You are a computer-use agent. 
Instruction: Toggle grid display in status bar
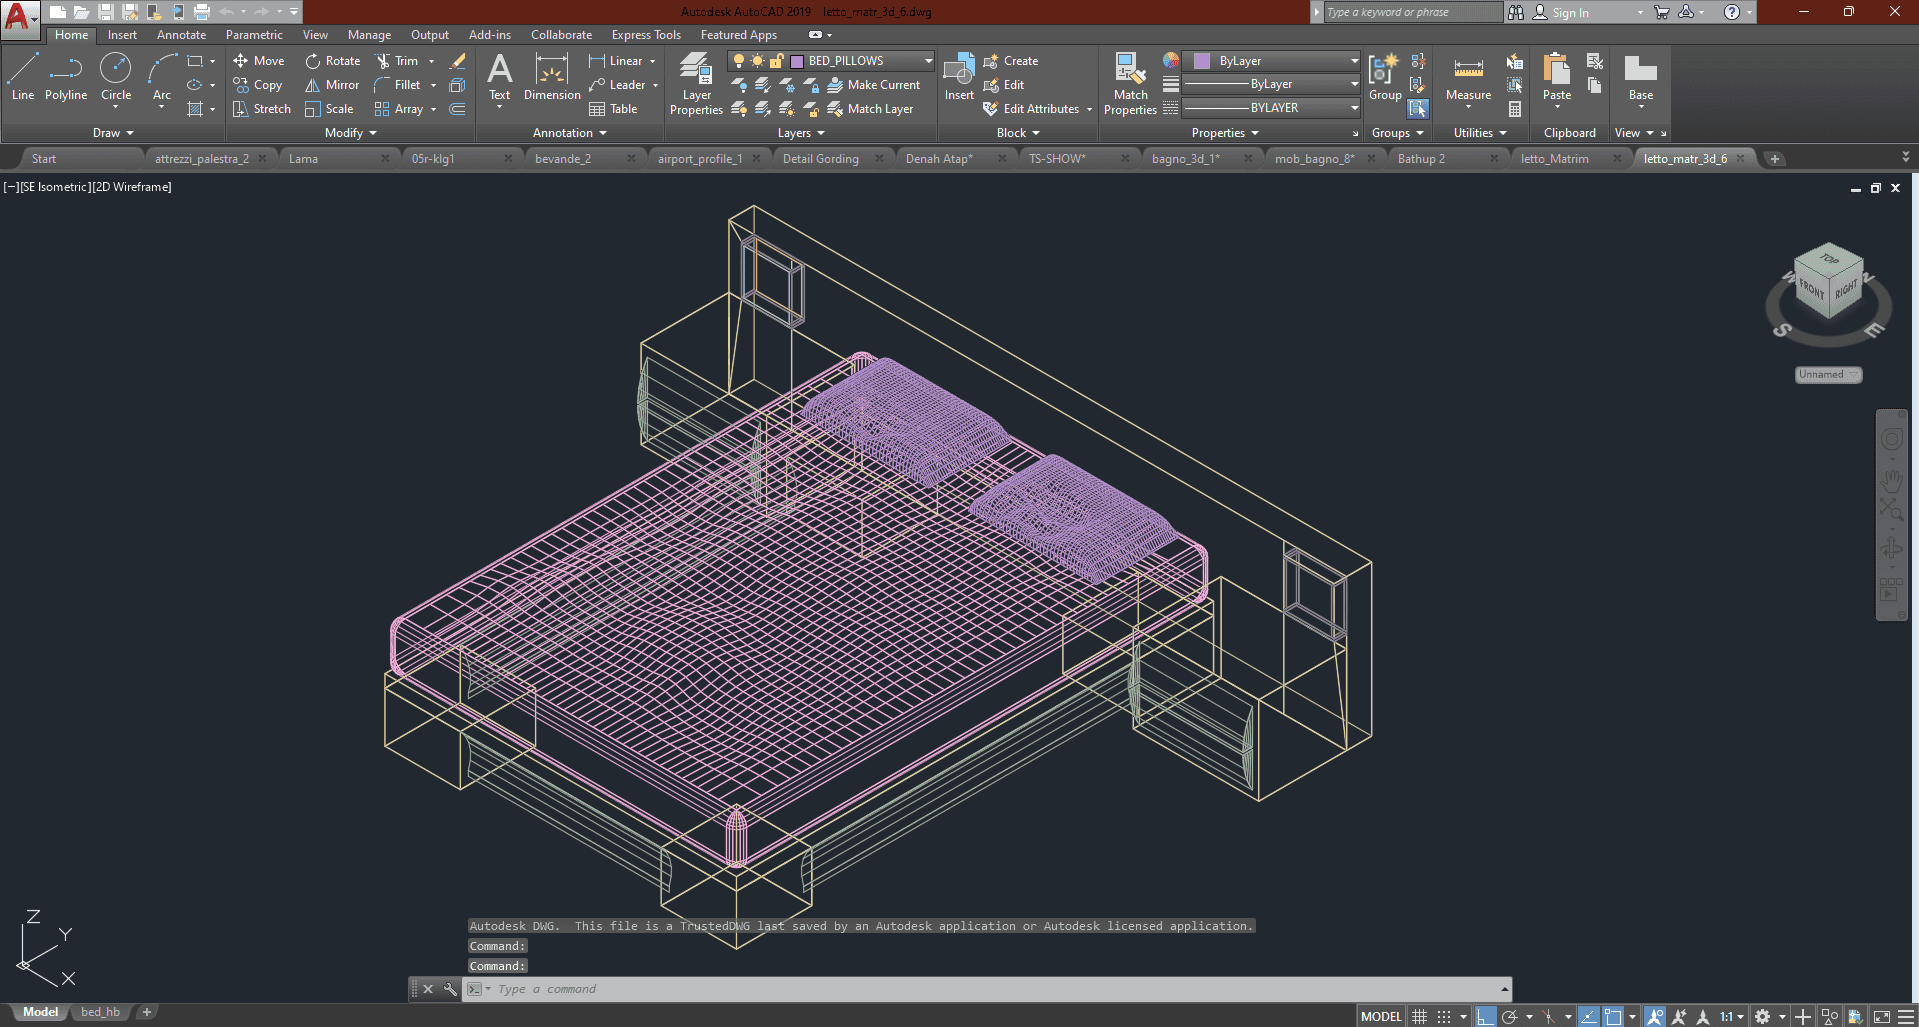(x=1419, y=1016)
